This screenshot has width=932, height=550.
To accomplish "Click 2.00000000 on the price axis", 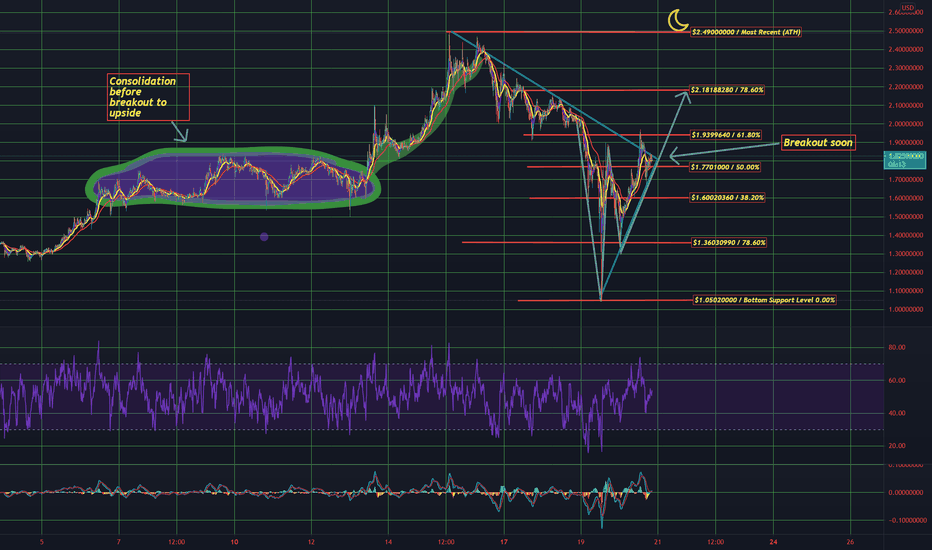I will [905, 124].
